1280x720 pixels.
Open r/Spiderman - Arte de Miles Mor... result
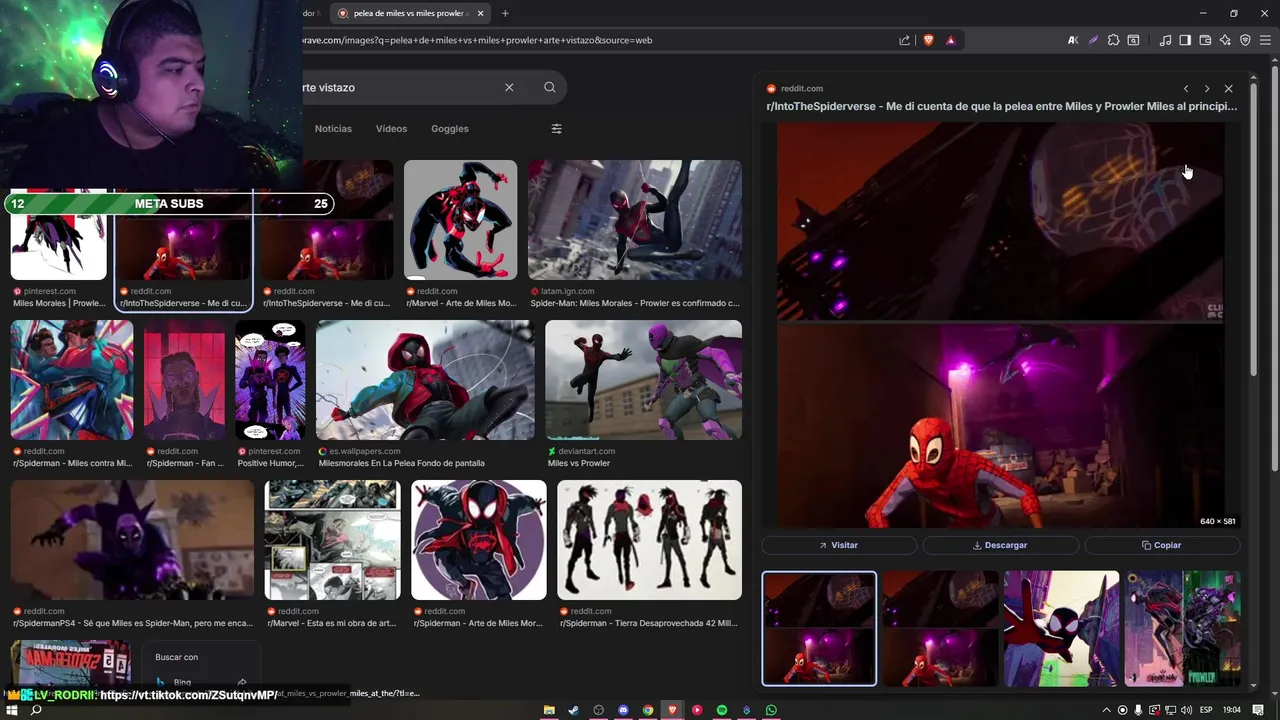479,540
